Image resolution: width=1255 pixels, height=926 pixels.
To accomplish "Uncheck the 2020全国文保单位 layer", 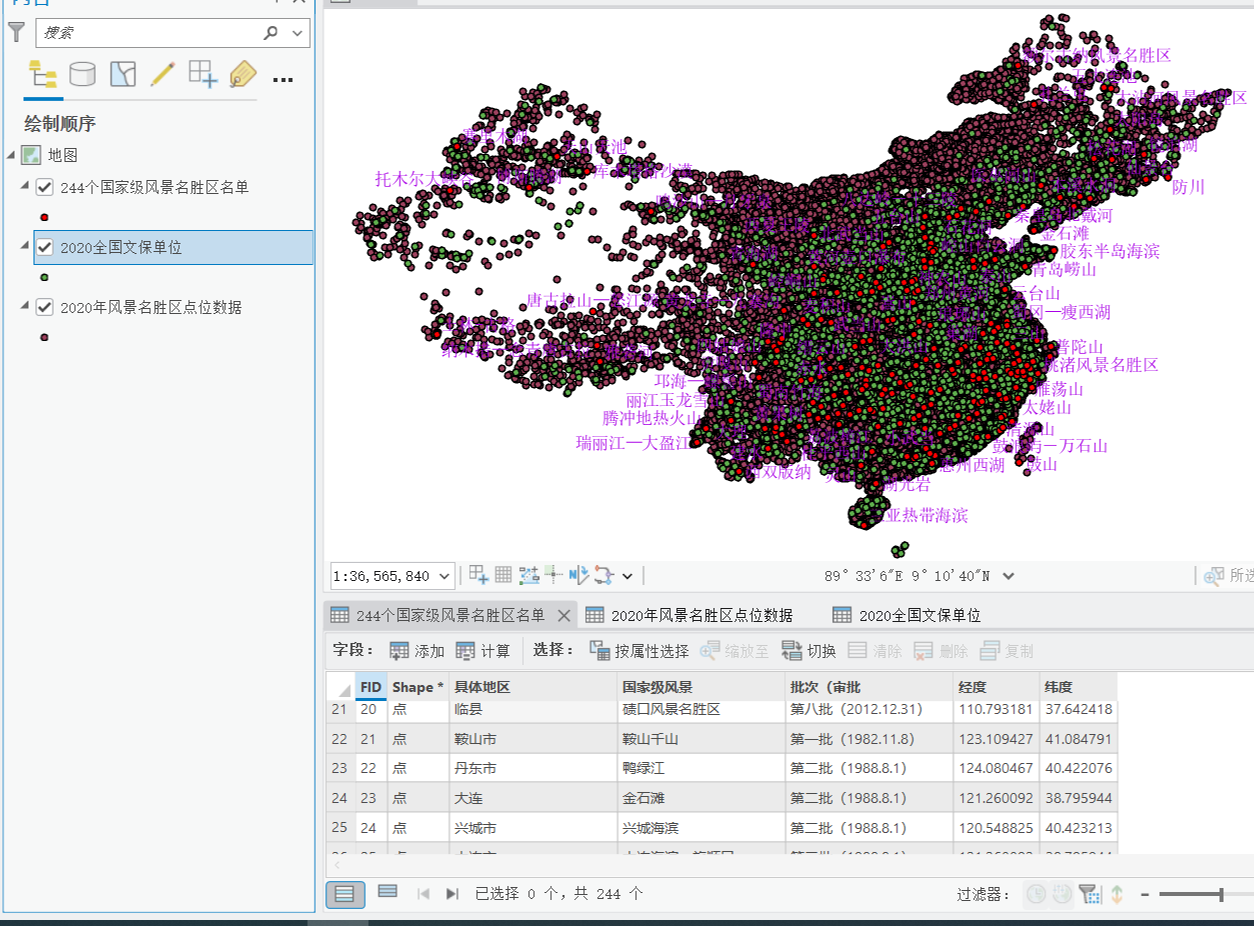I will [44, 247].
